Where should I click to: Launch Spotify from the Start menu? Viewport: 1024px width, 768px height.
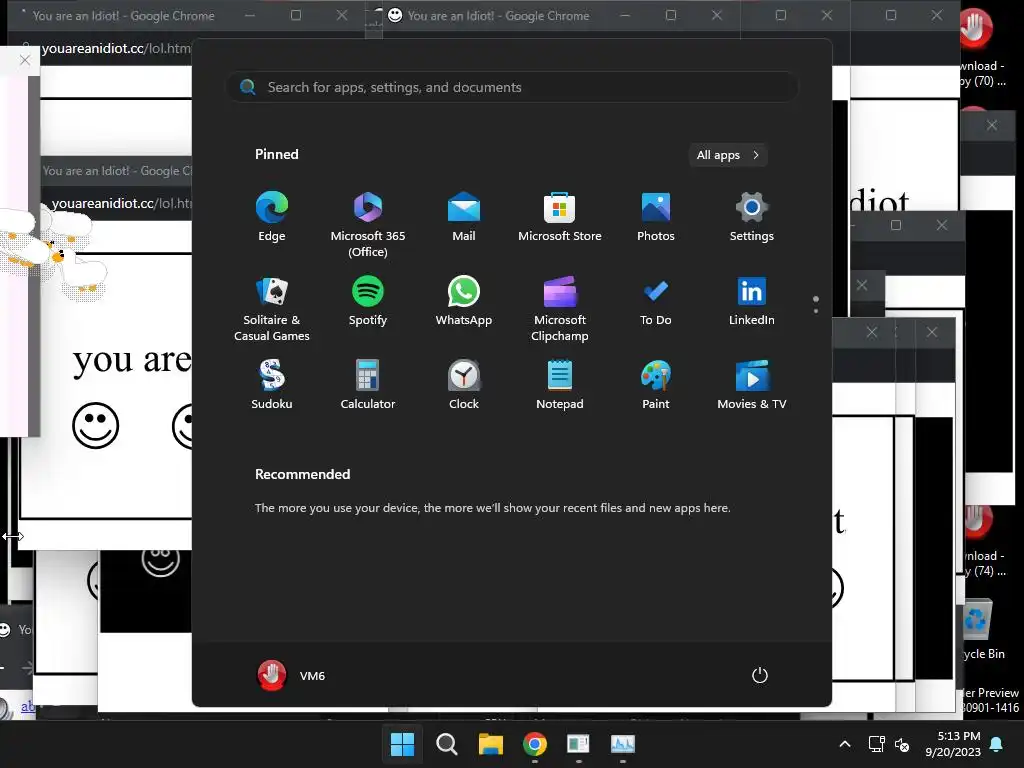(368, 301)
